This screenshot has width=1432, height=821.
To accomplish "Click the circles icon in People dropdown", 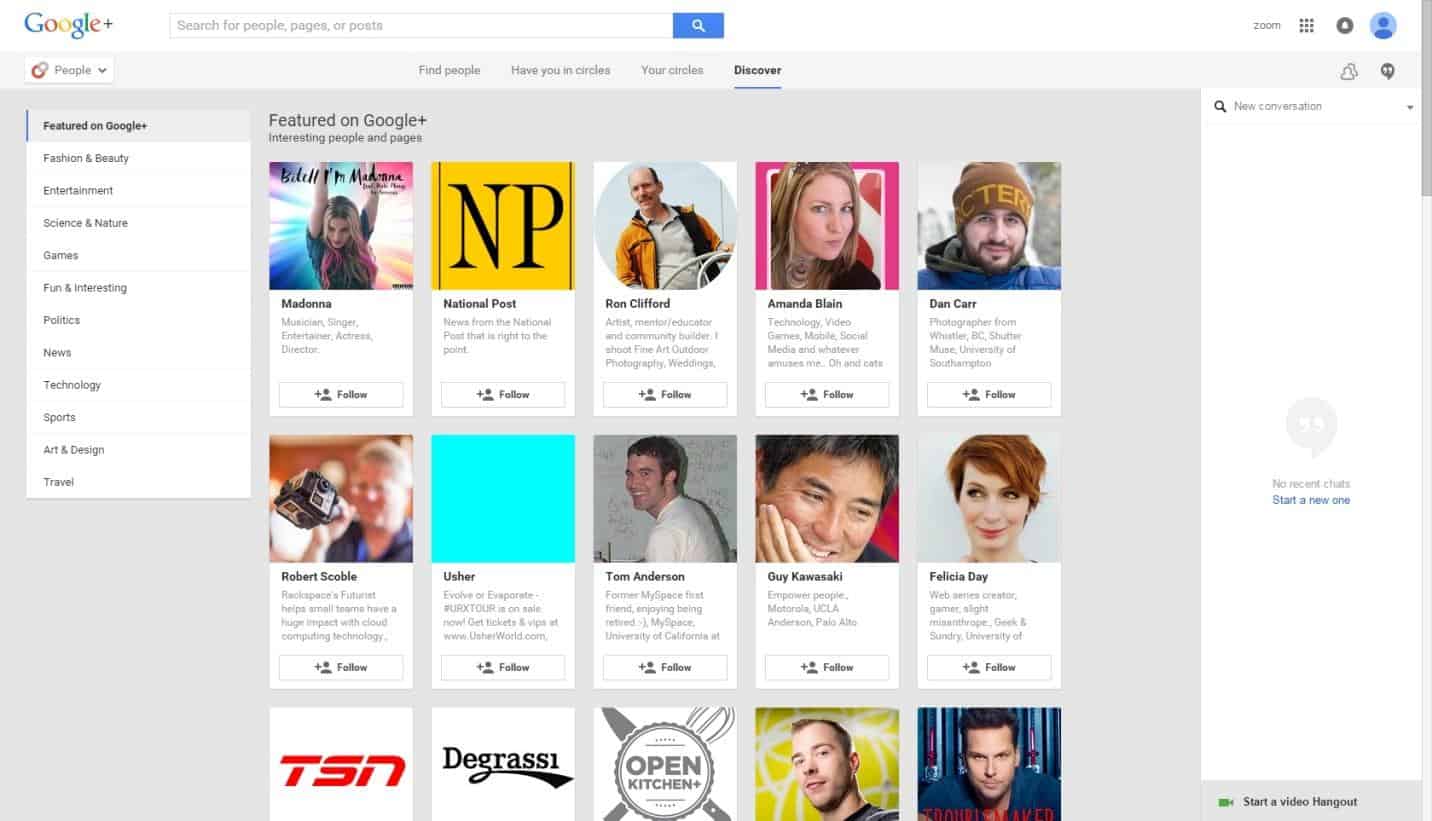I will 40,70.
